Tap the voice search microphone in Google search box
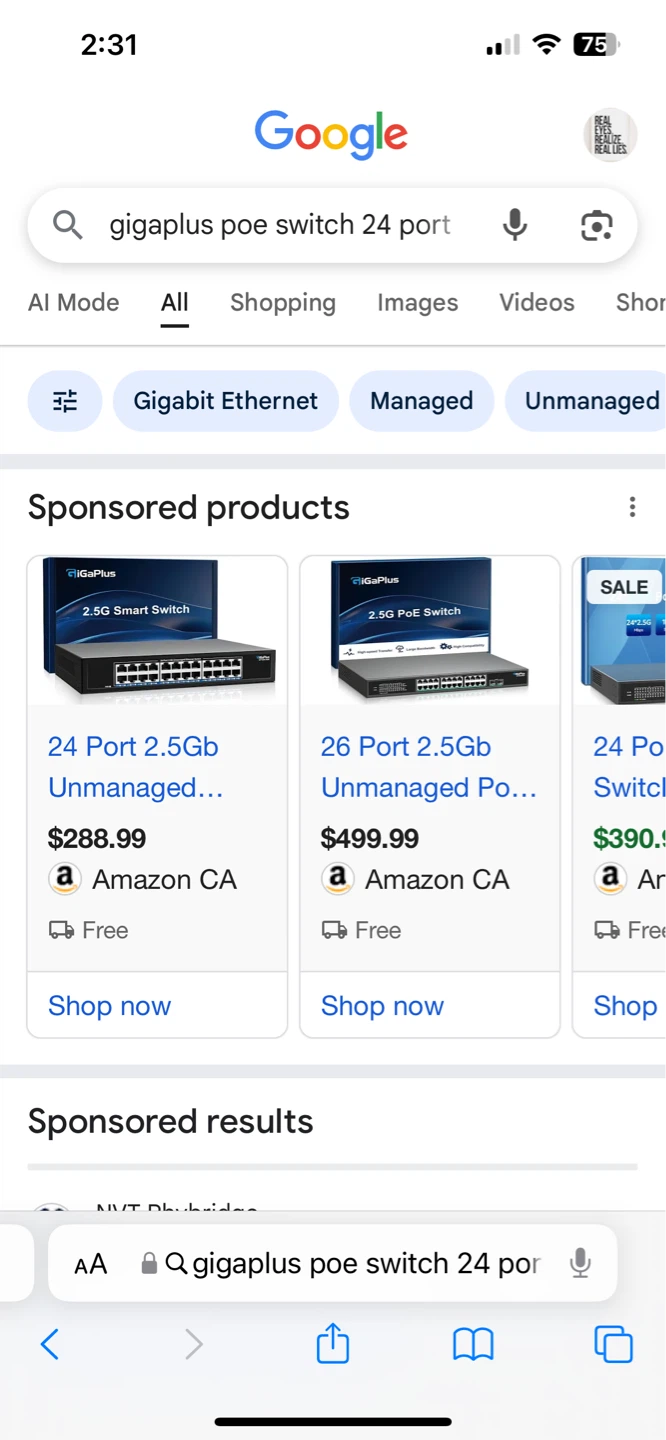The image size is (666, 1440). click(x=514, y=225)
